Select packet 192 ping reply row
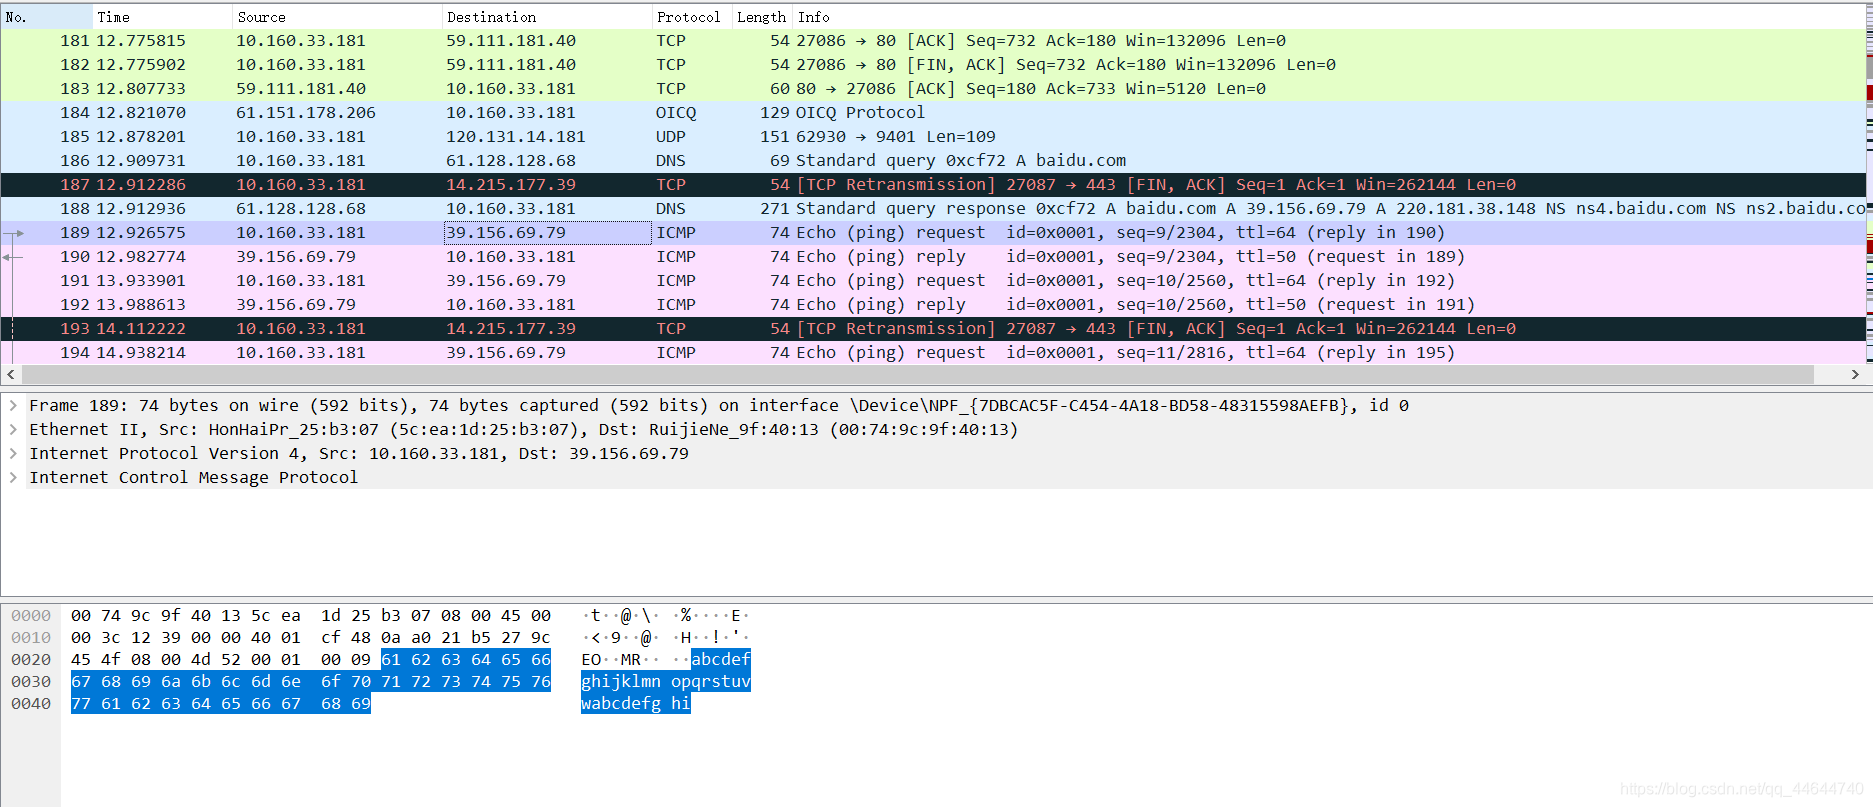 [933, 305]
